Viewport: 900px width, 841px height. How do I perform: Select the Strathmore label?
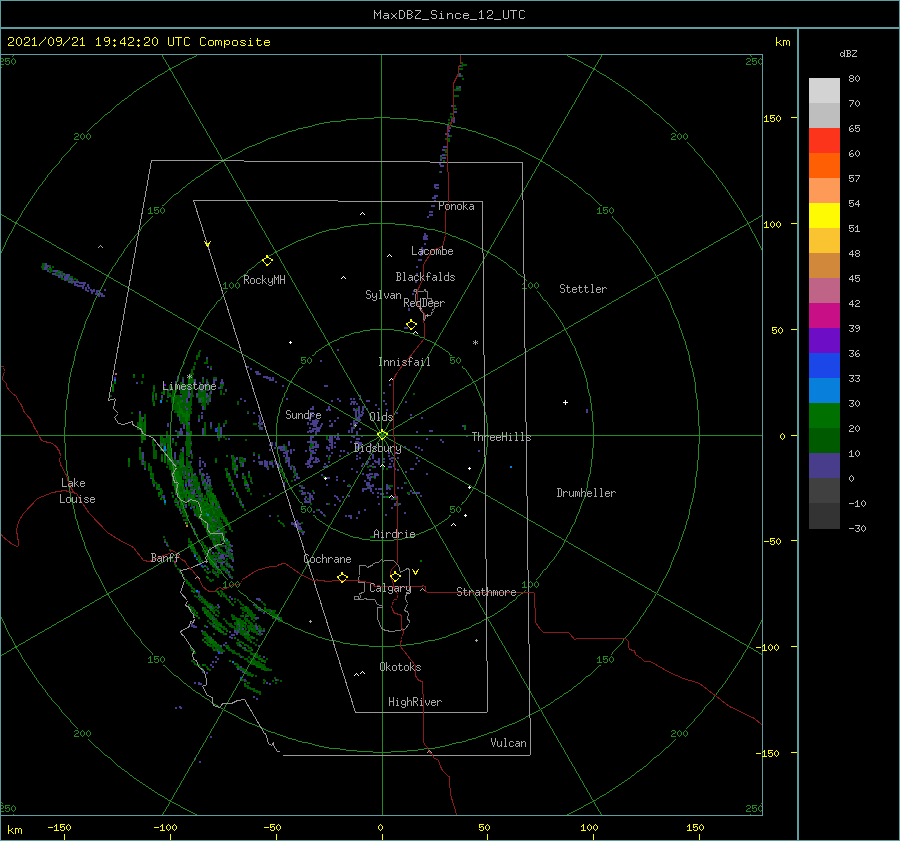pos(486,592)
